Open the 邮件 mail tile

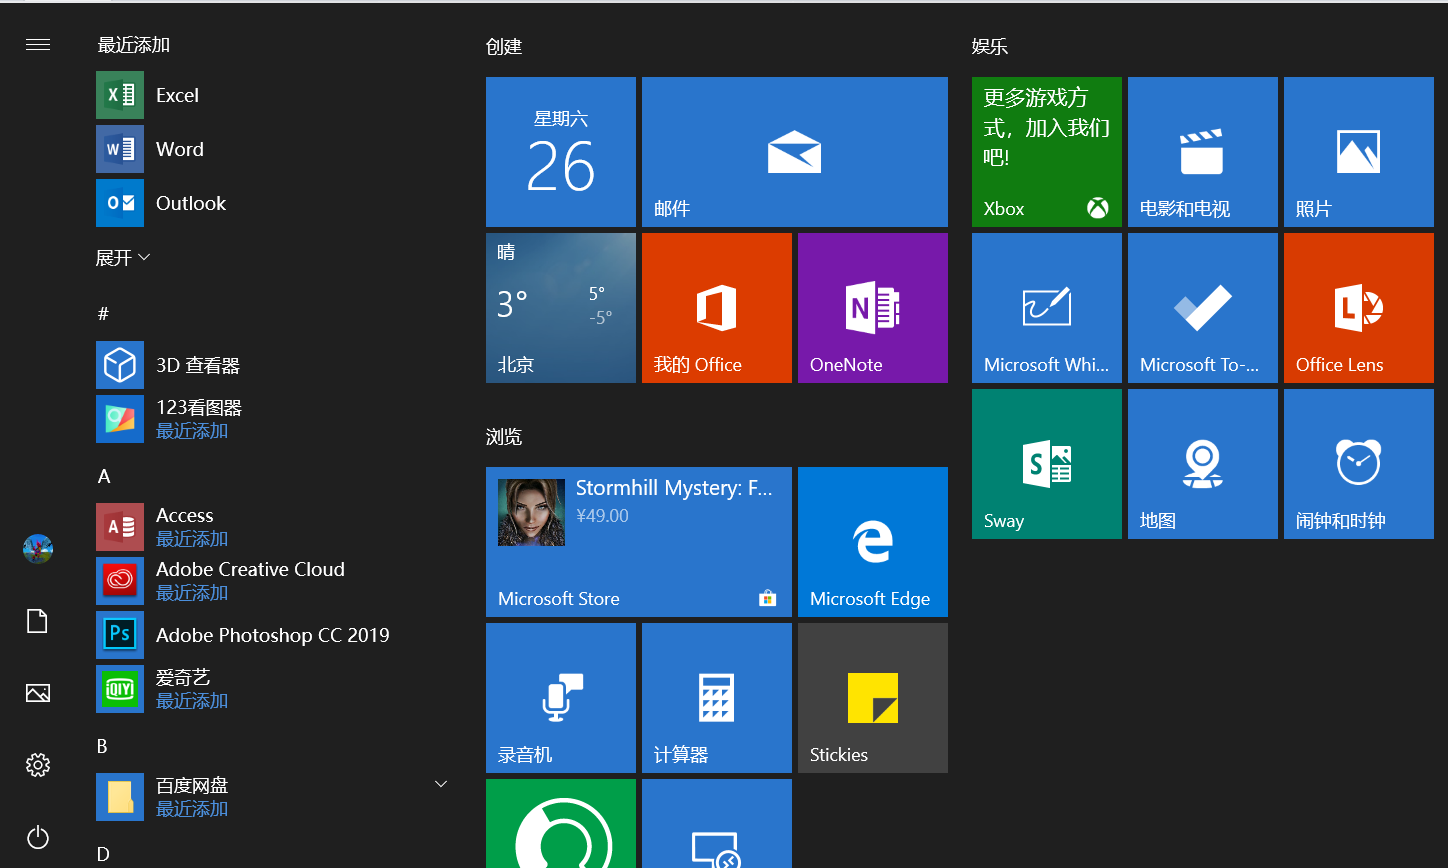click(x=795, y=152)
